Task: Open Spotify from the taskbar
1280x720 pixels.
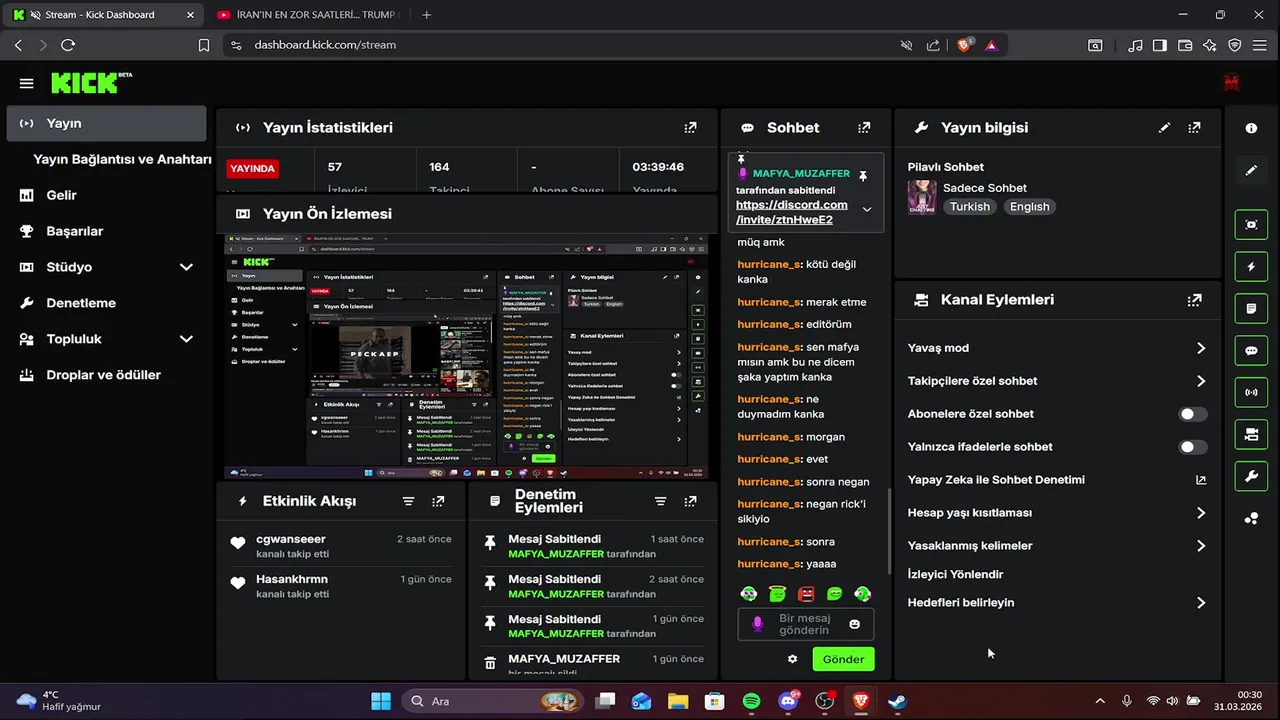Action: click(751, 701)
